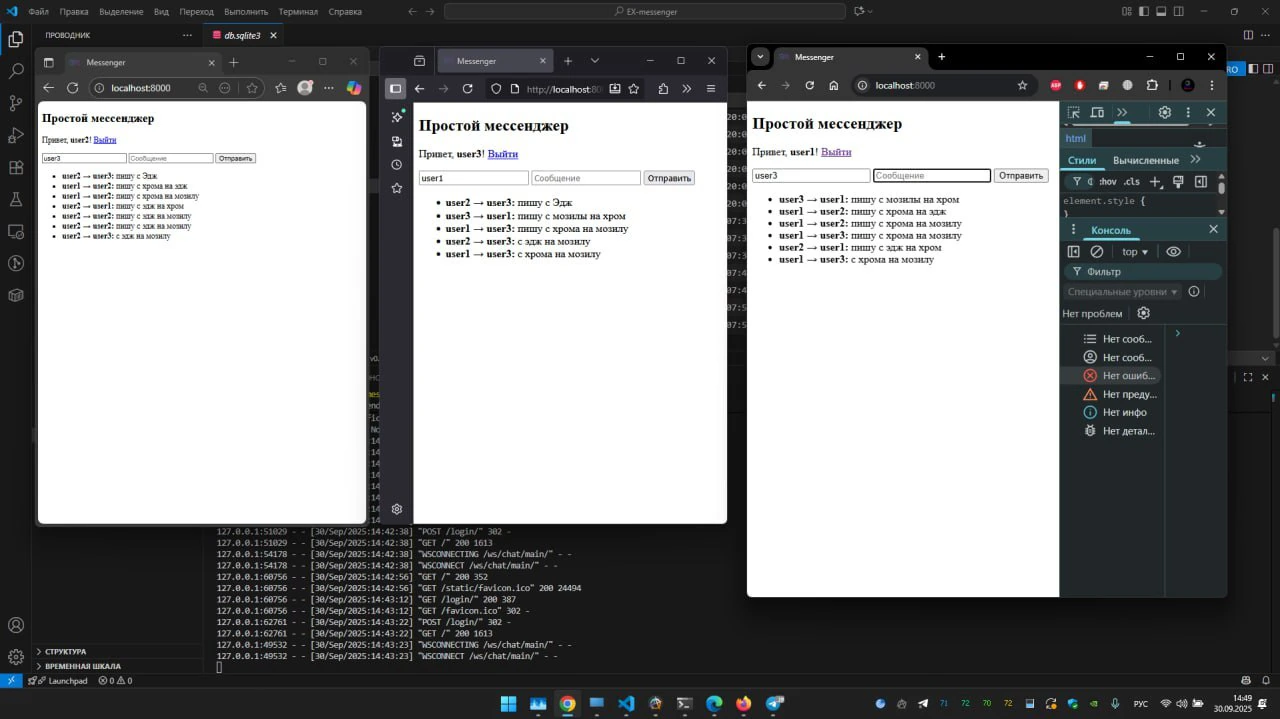Go to home page in the Chrome window
This screenshot has height=719, width=1280.
click(834, 85)
